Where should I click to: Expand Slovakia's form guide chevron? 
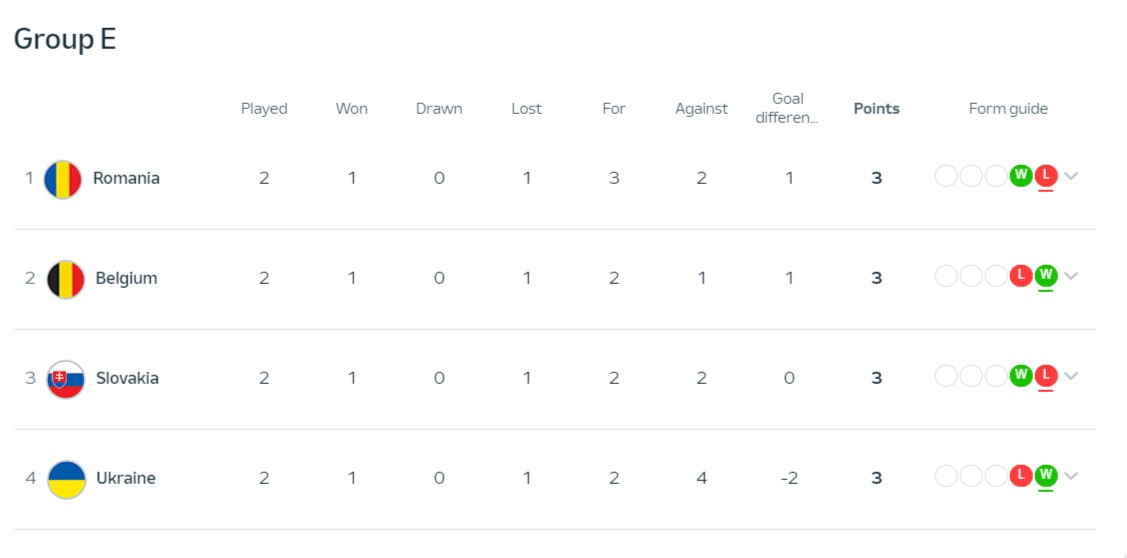pyautogui.click(x=1071, y=375)
